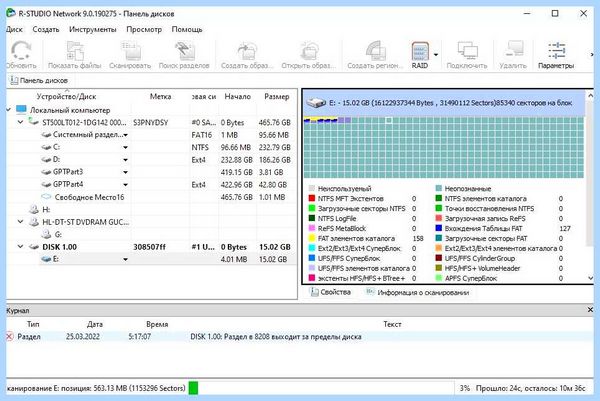This screenshot has height=401, width=600.
Task: Open the Помощь menu
Action: pyautogui.click(x=187, y=29)
